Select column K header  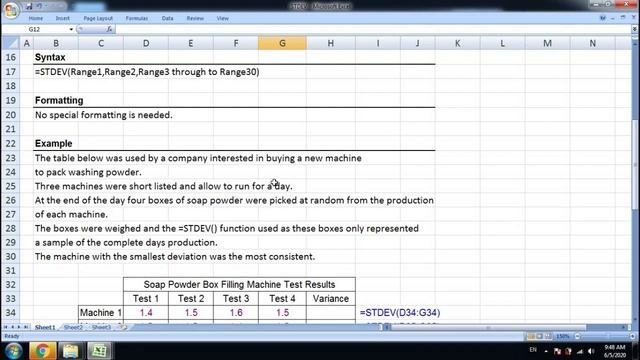pyautogui.click(x=458, y=43)
